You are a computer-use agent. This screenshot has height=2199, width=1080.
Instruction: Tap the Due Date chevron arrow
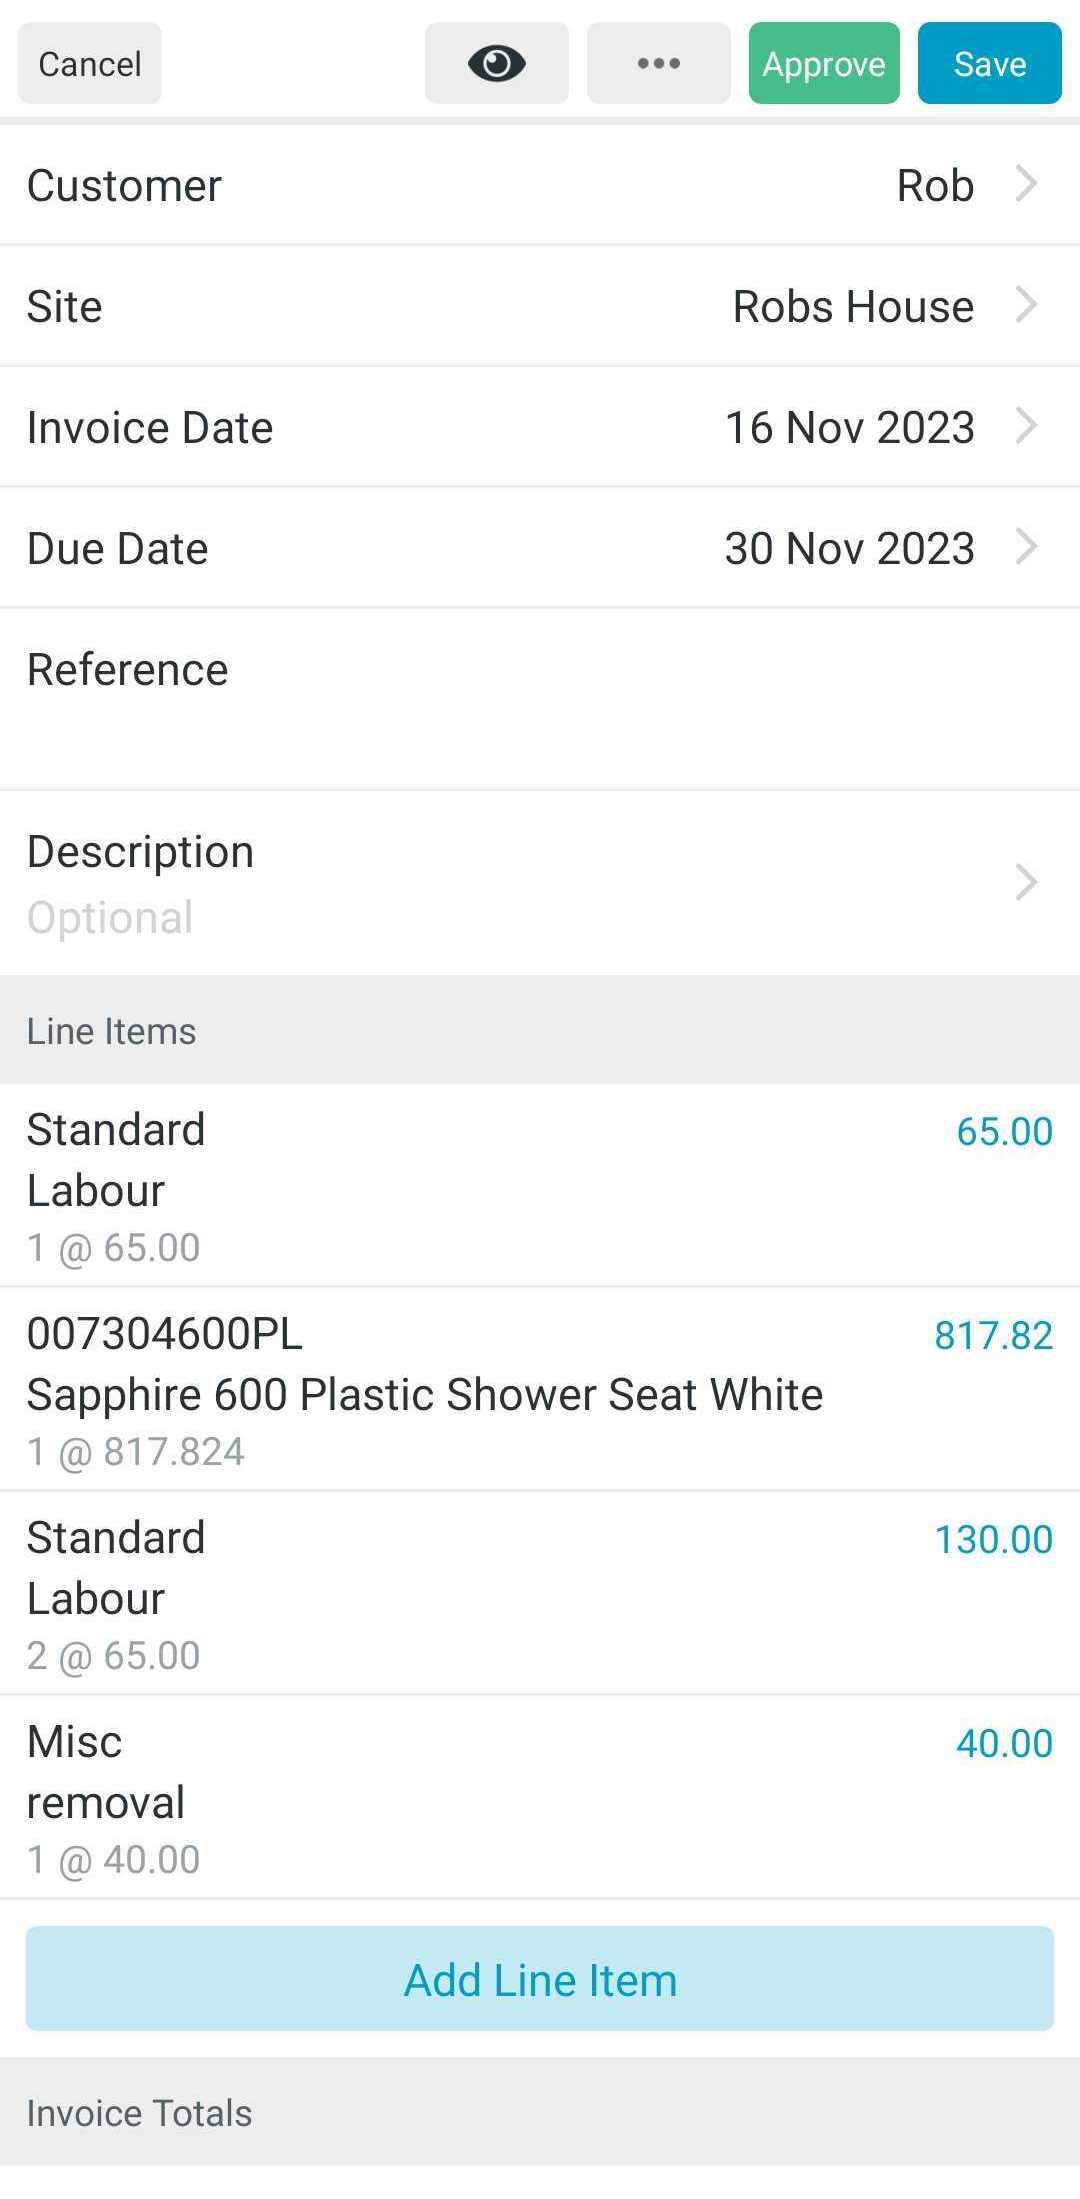click(1026, 547)
